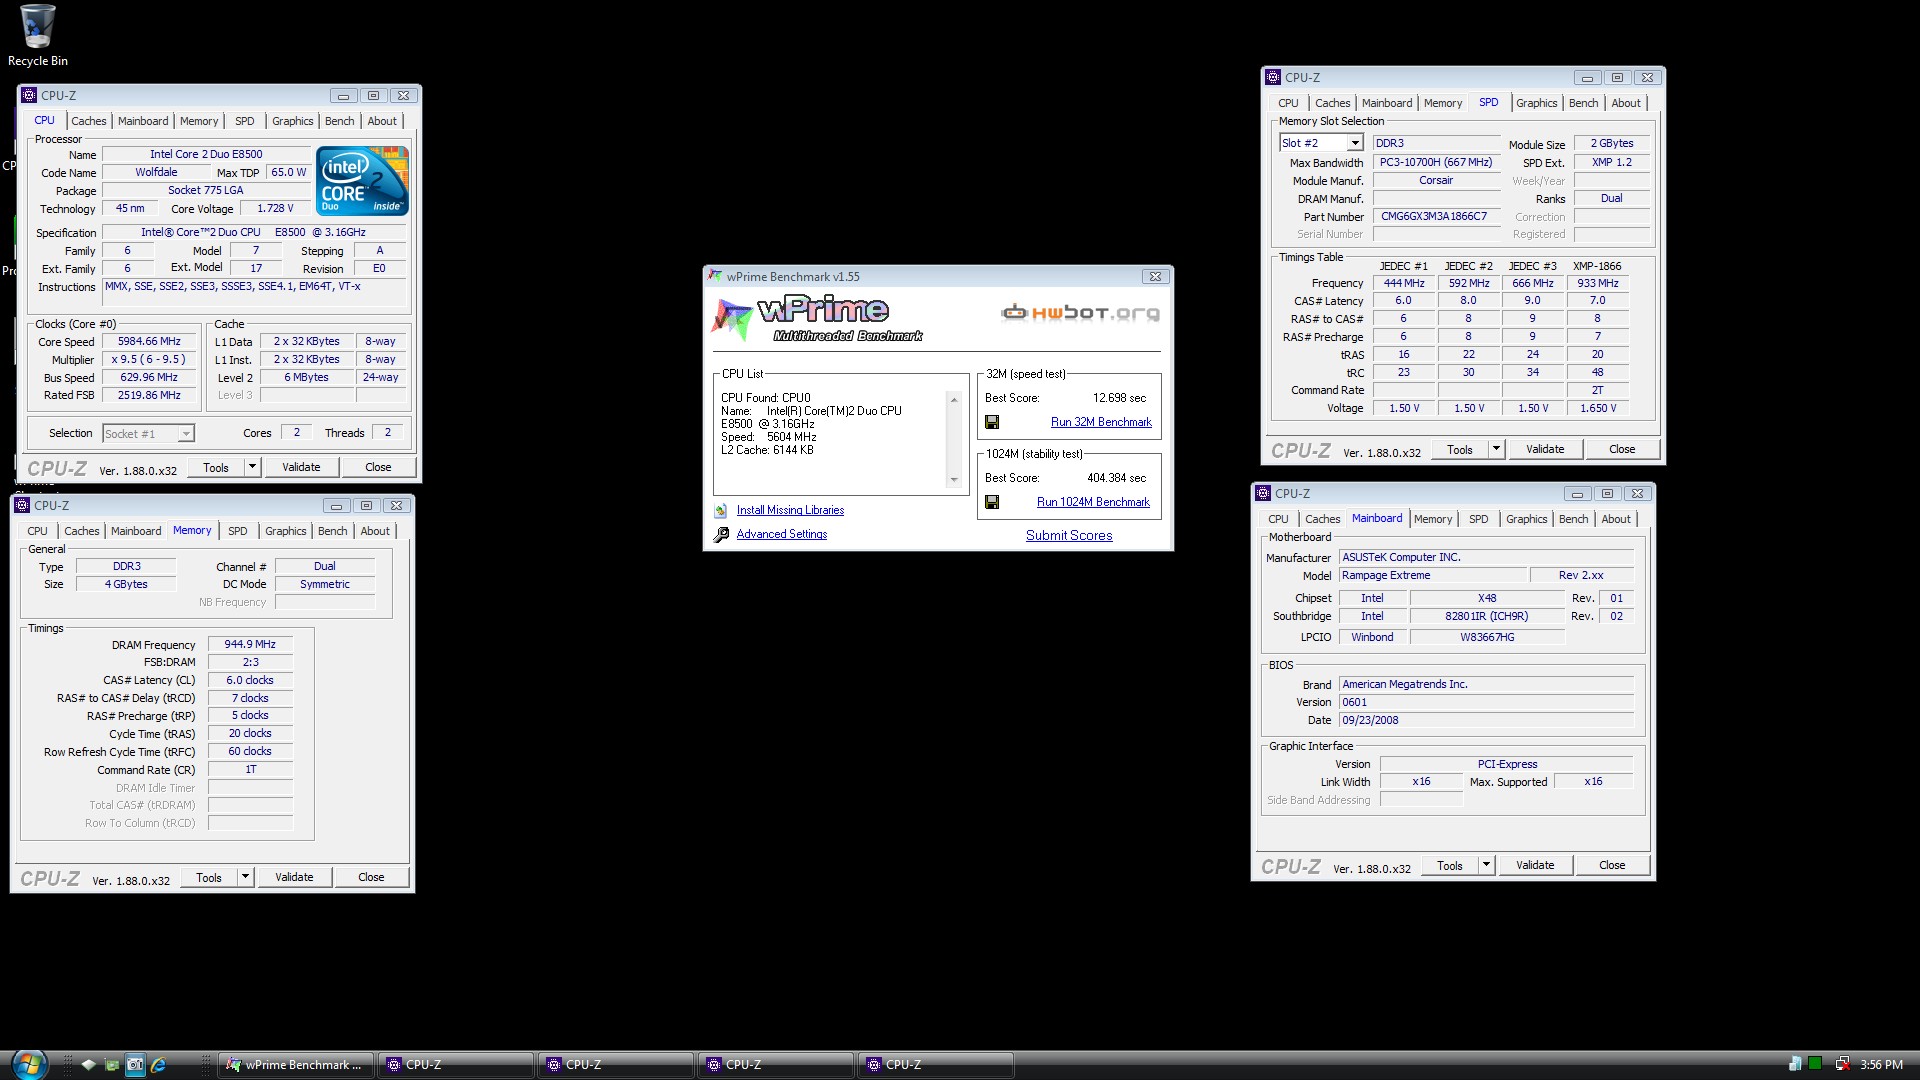Click the XMP-1866 frequency 933 MHz
1920x1080 pixels.
click(x=1598, y=284)
